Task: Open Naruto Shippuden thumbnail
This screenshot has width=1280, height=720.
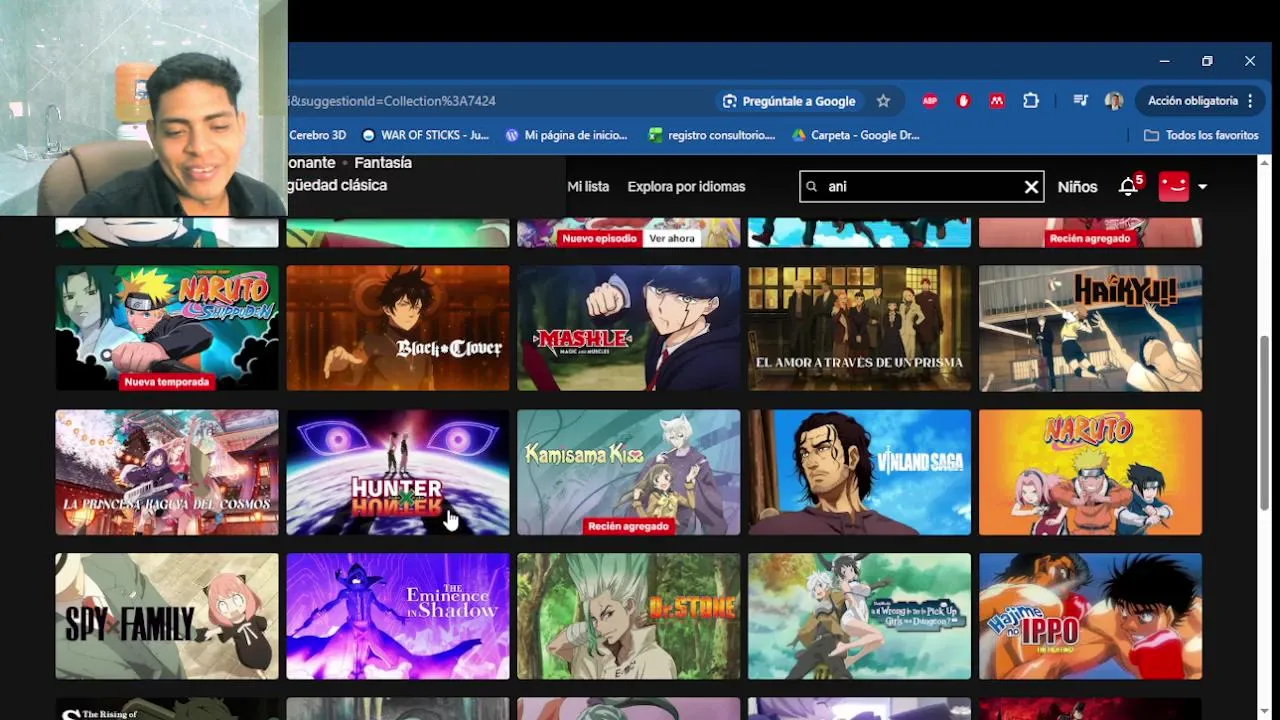Action: pos(167,328)
